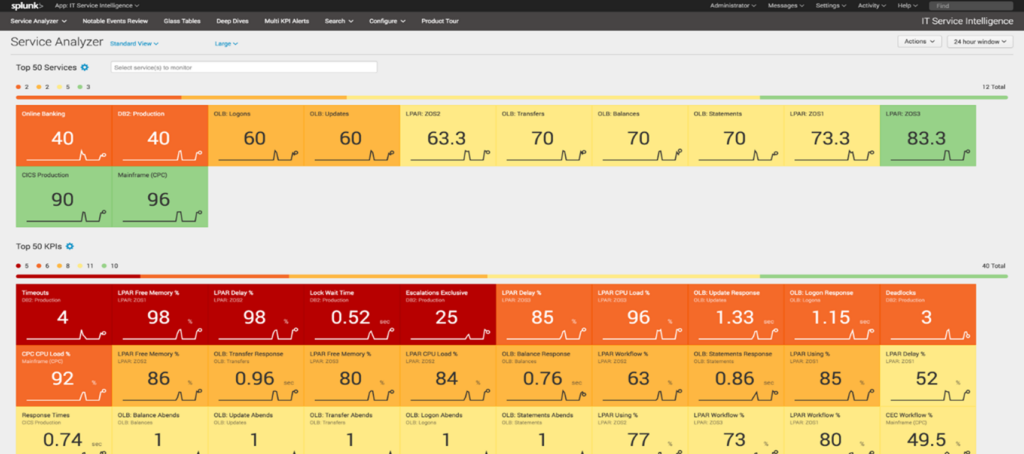
Task: Select the OLB: Transfer Response KPI tile
Action: click(256, 376)
